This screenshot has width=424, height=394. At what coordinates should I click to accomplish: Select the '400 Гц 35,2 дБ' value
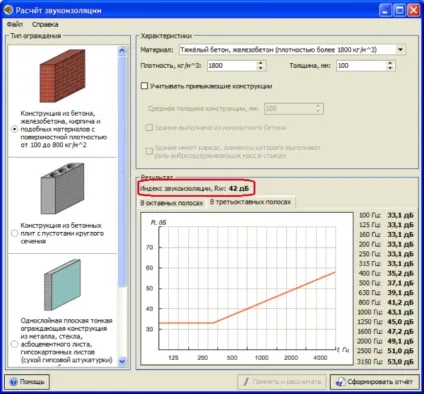pos(386,273)
